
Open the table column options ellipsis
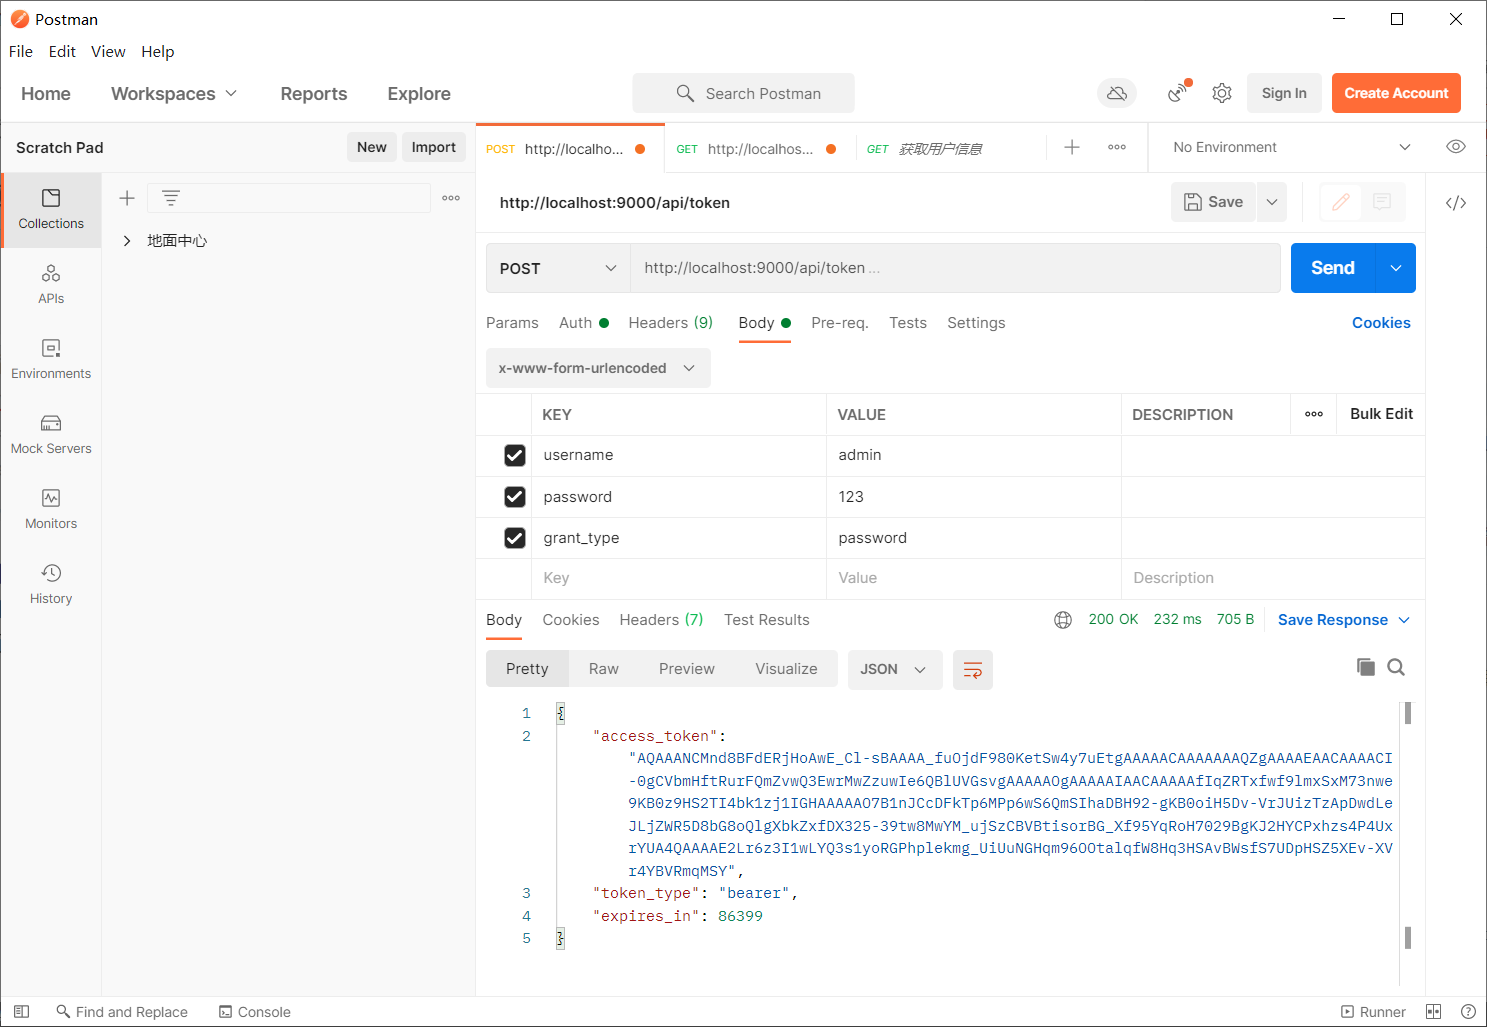pyautogui.click(x=1314, y=414)
